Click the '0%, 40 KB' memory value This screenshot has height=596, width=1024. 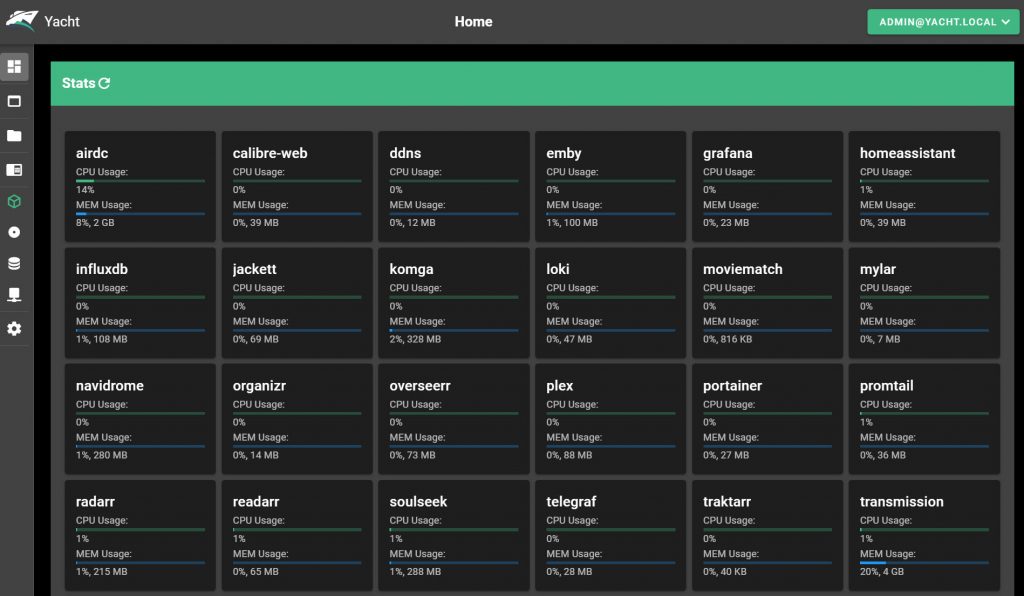725,571
